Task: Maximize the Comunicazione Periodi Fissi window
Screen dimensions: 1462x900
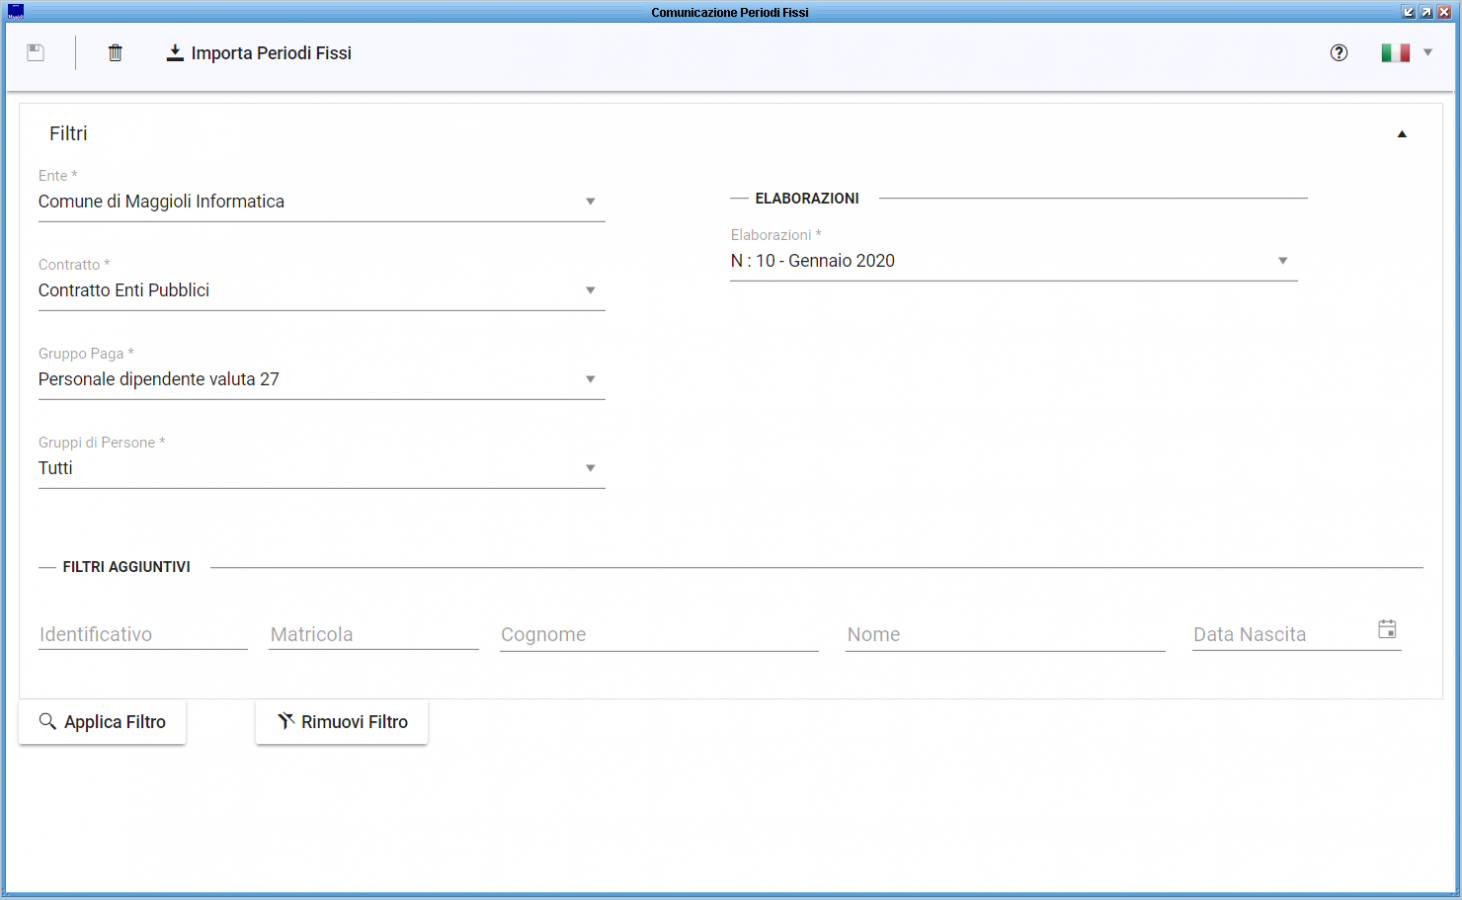Action: pyautogui.click(x=1426, y=12)
